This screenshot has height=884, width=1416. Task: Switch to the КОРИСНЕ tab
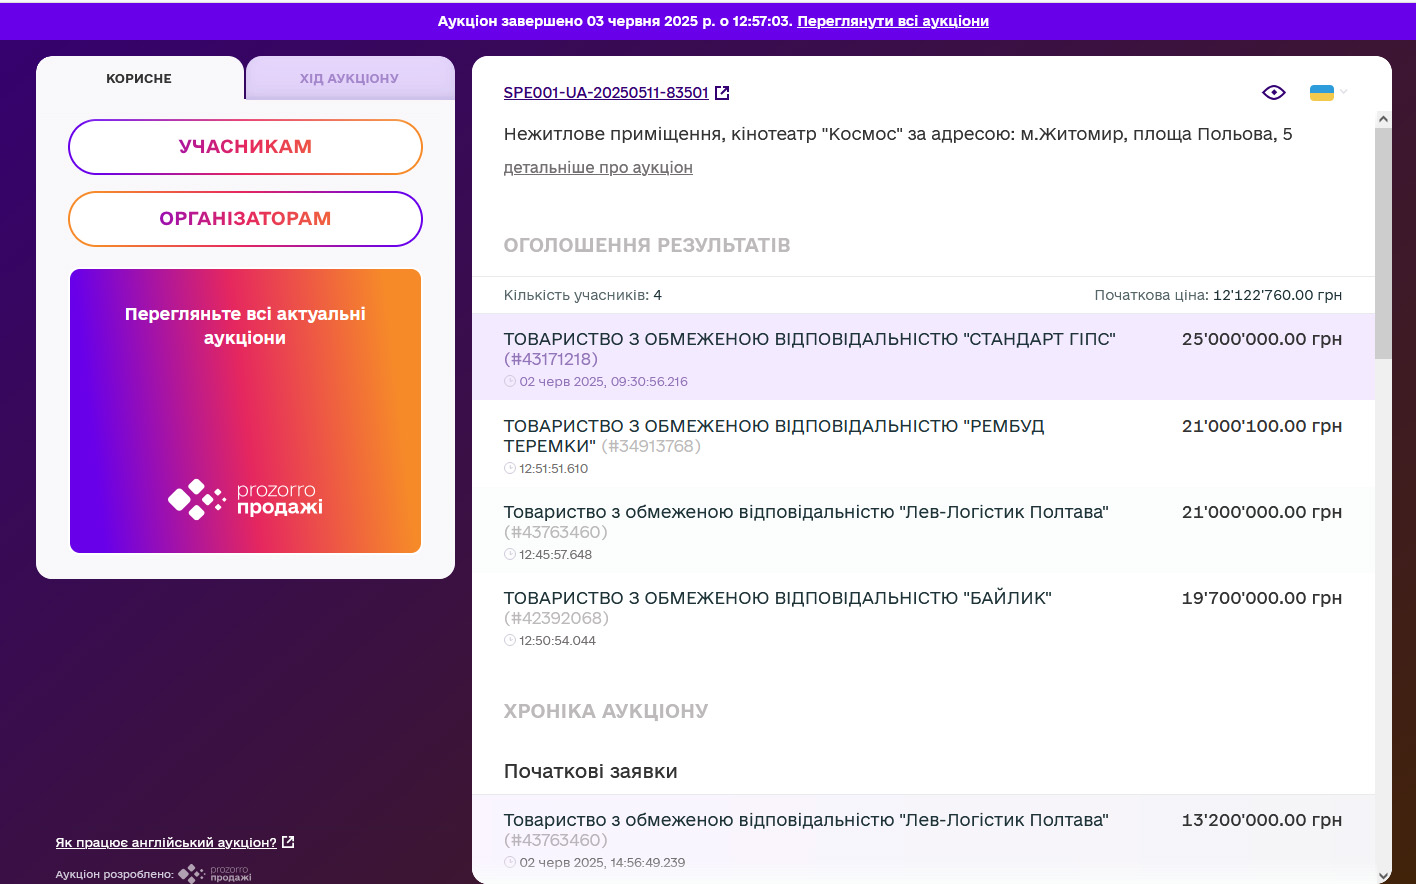[139, 79]
